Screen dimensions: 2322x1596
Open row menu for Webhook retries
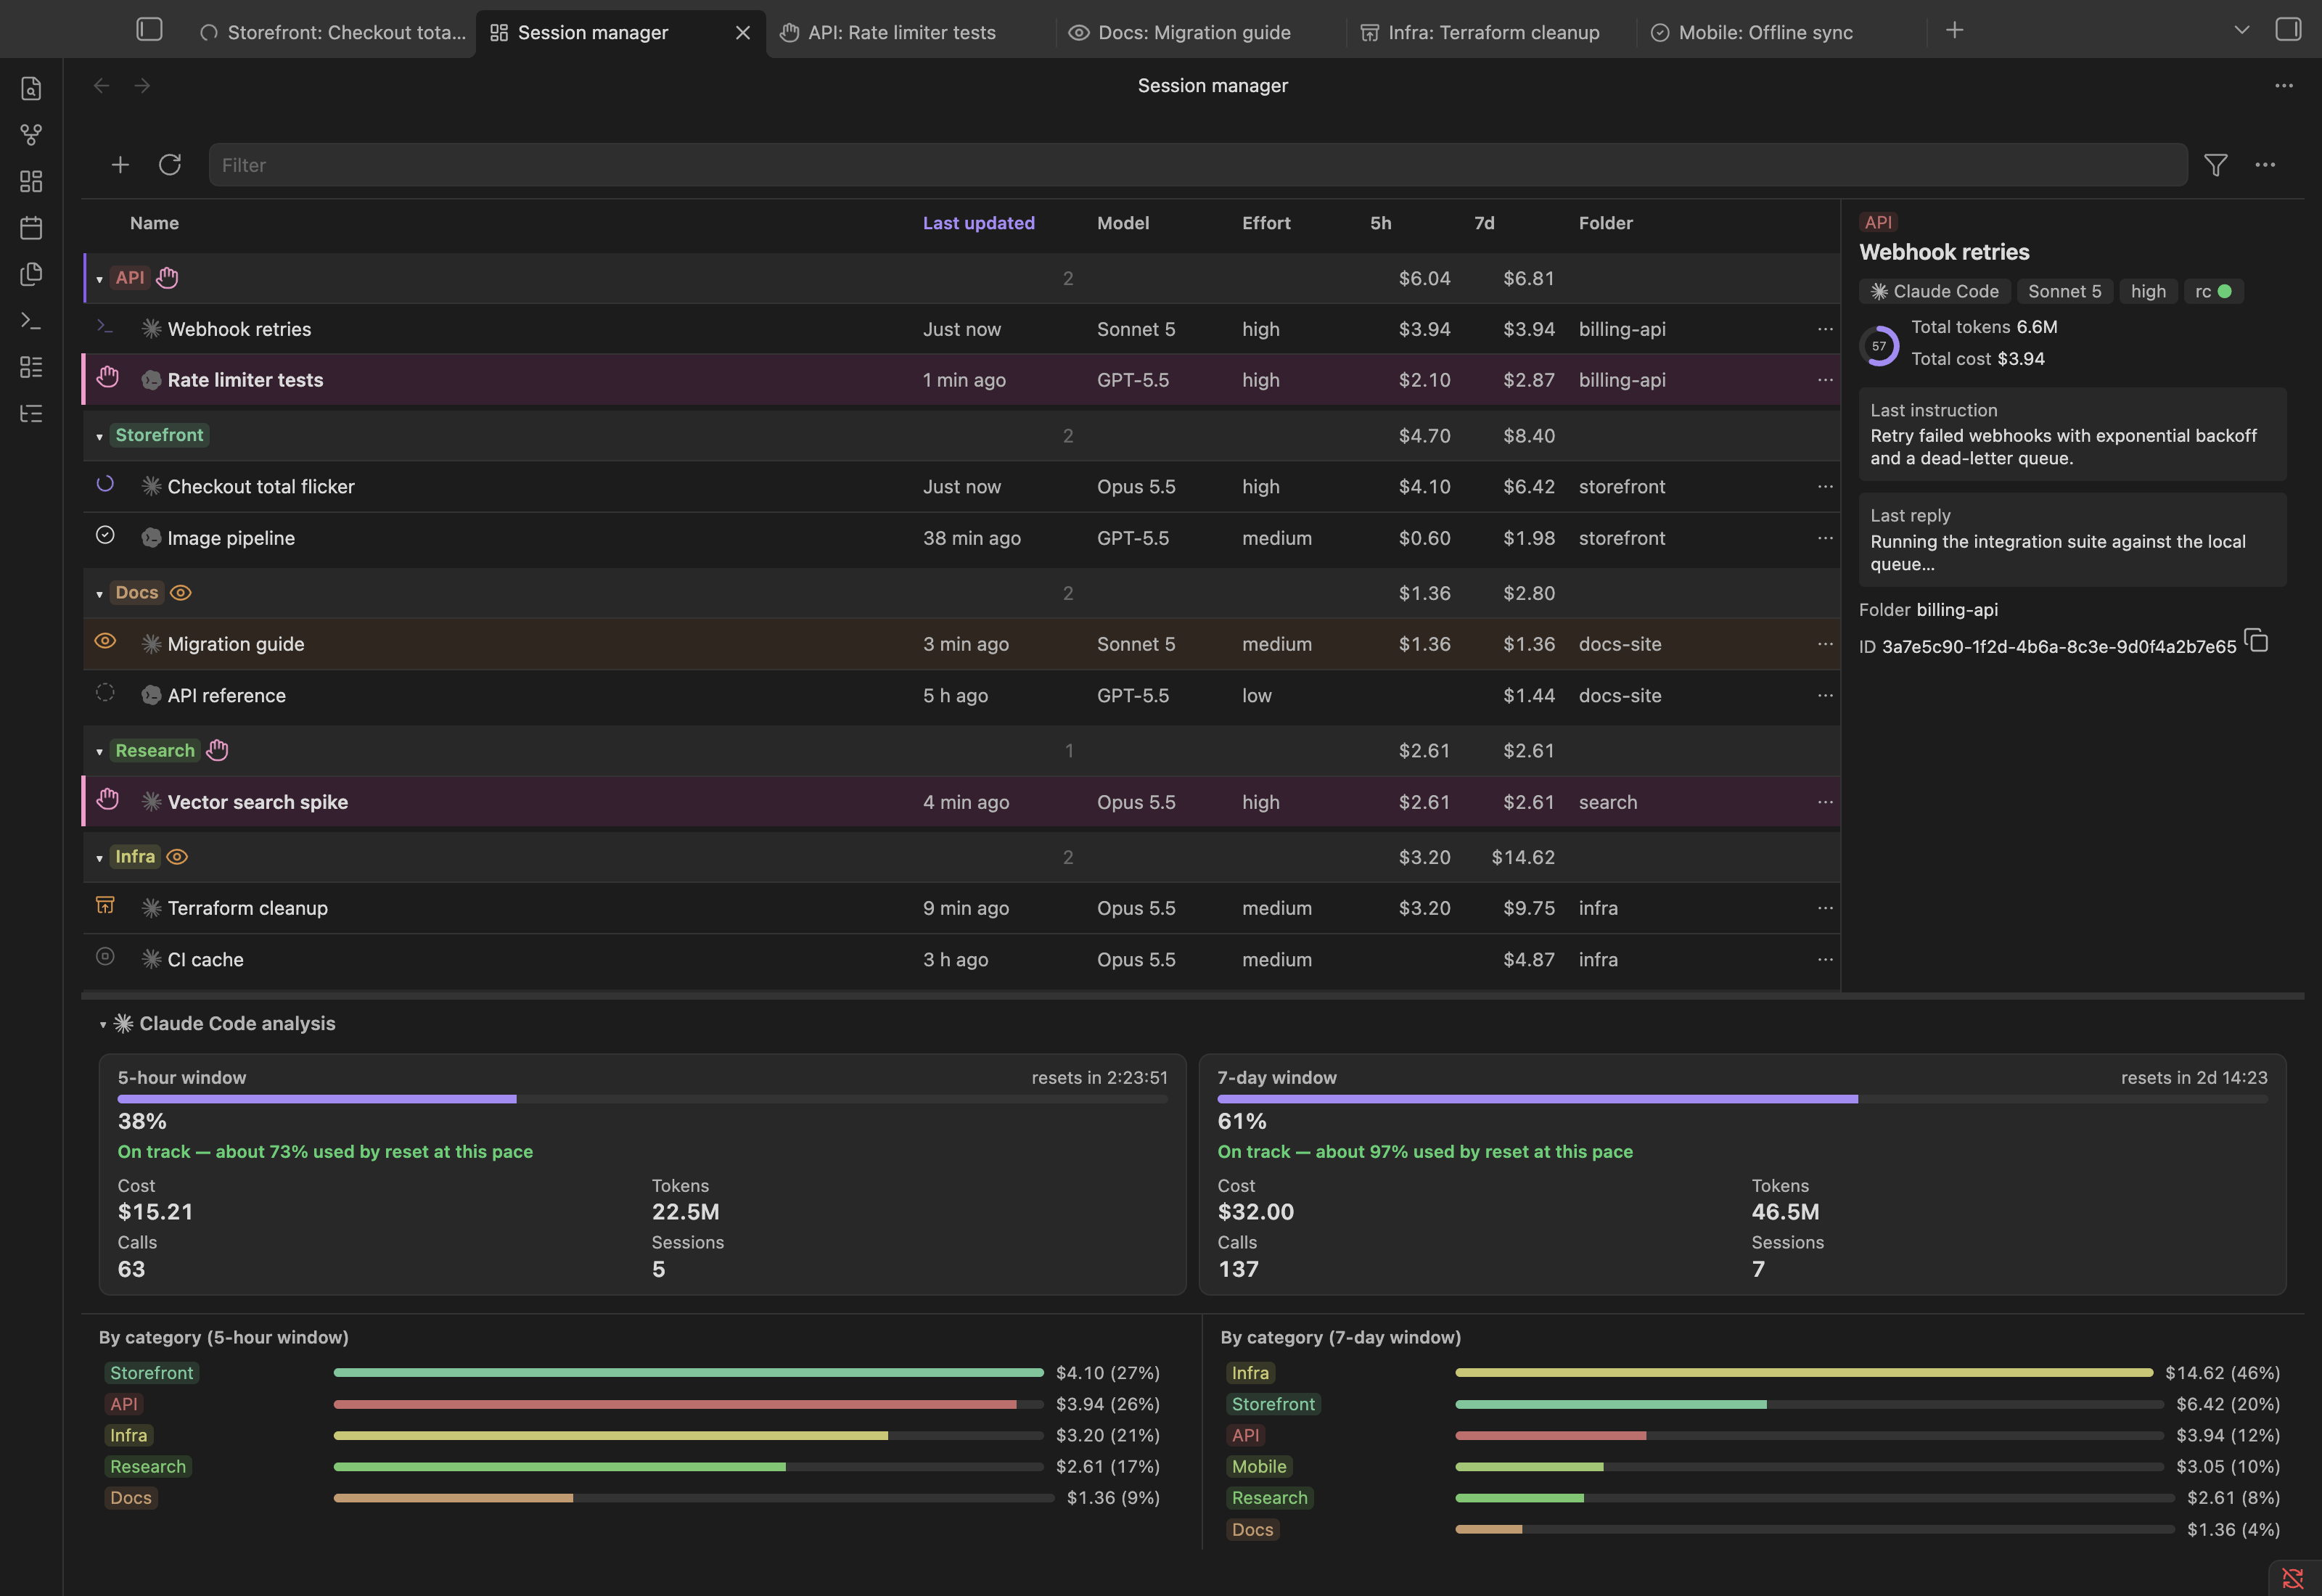click(x=1825, y=329)
